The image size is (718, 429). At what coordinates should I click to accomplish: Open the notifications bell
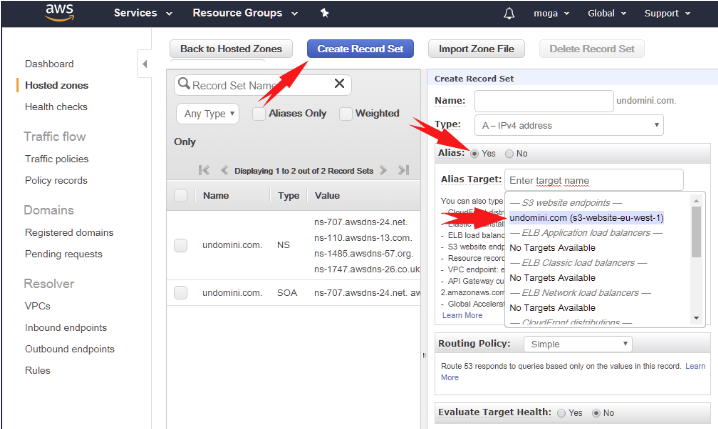point(509,13)
